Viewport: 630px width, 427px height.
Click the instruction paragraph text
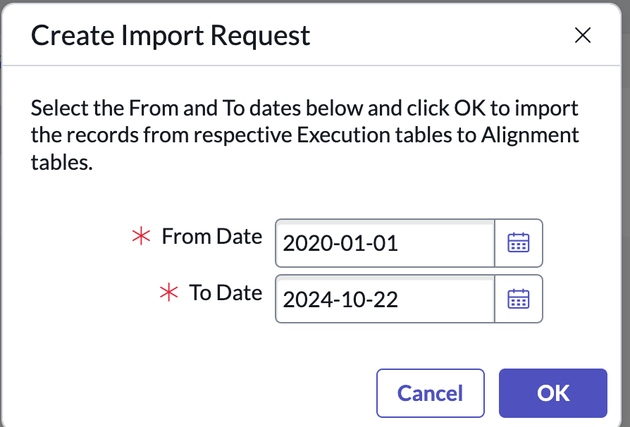305,135
